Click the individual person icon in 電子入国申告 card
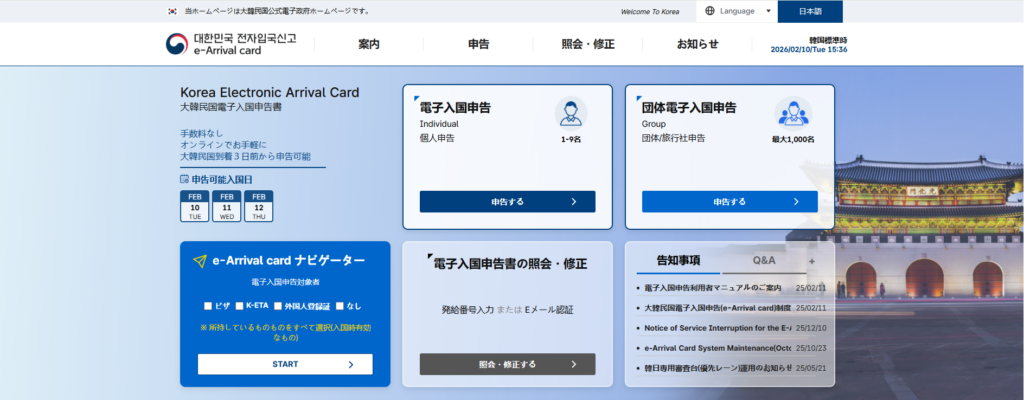1024x400 pixels. (x=571, y=113)
